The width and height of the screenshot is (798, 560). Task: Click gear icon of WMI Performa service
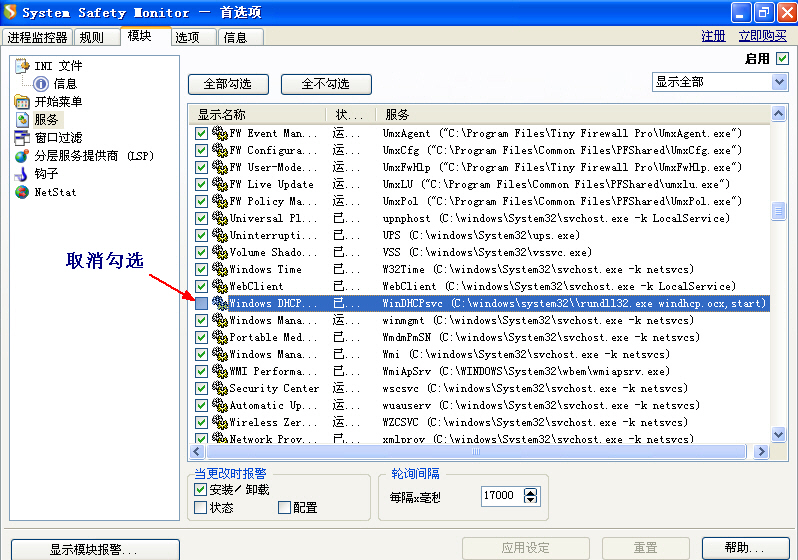click(219, 371)
